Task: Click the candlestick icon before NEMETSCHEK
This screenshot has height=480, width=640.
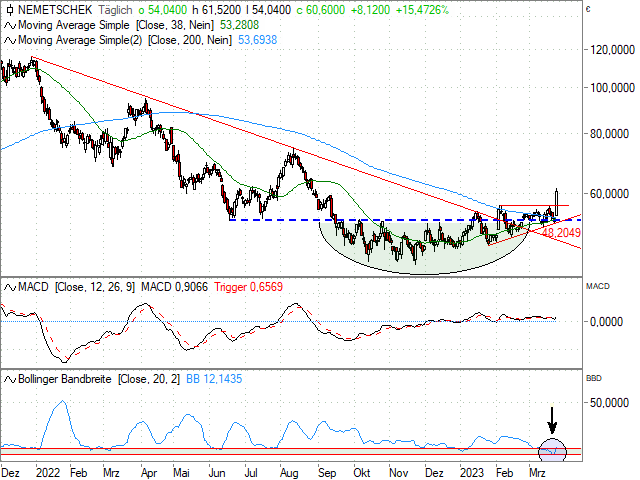Action: click(x=10, y=10)
